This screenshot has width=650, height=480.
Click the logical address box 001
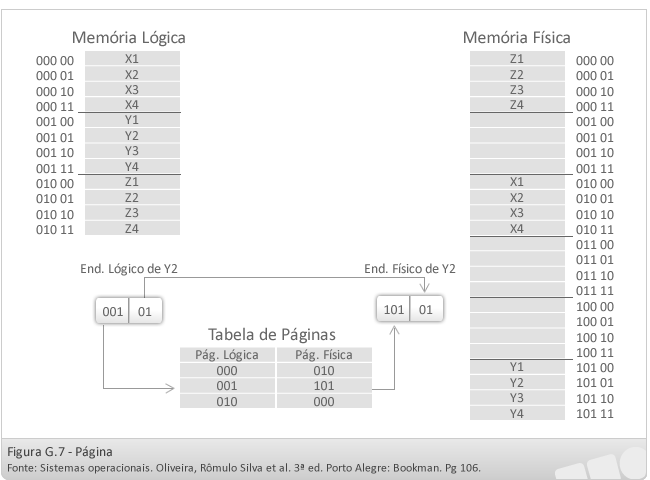pos(112,311)
